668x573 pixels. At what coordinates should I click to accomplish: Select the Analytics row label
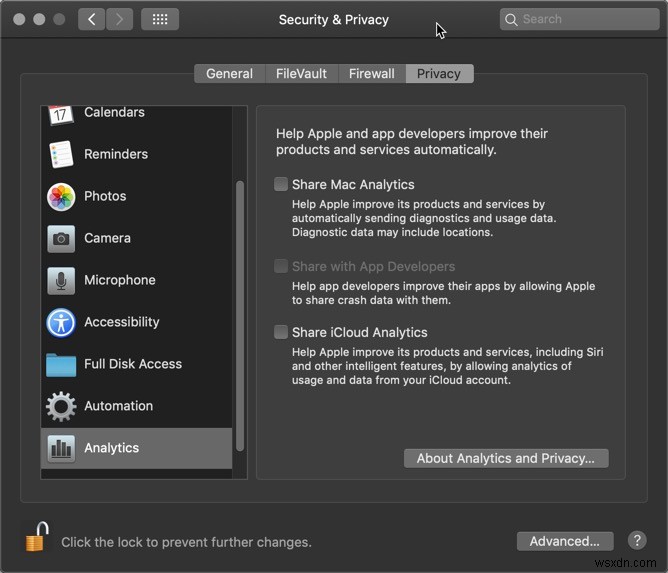[x=112, y=448]
